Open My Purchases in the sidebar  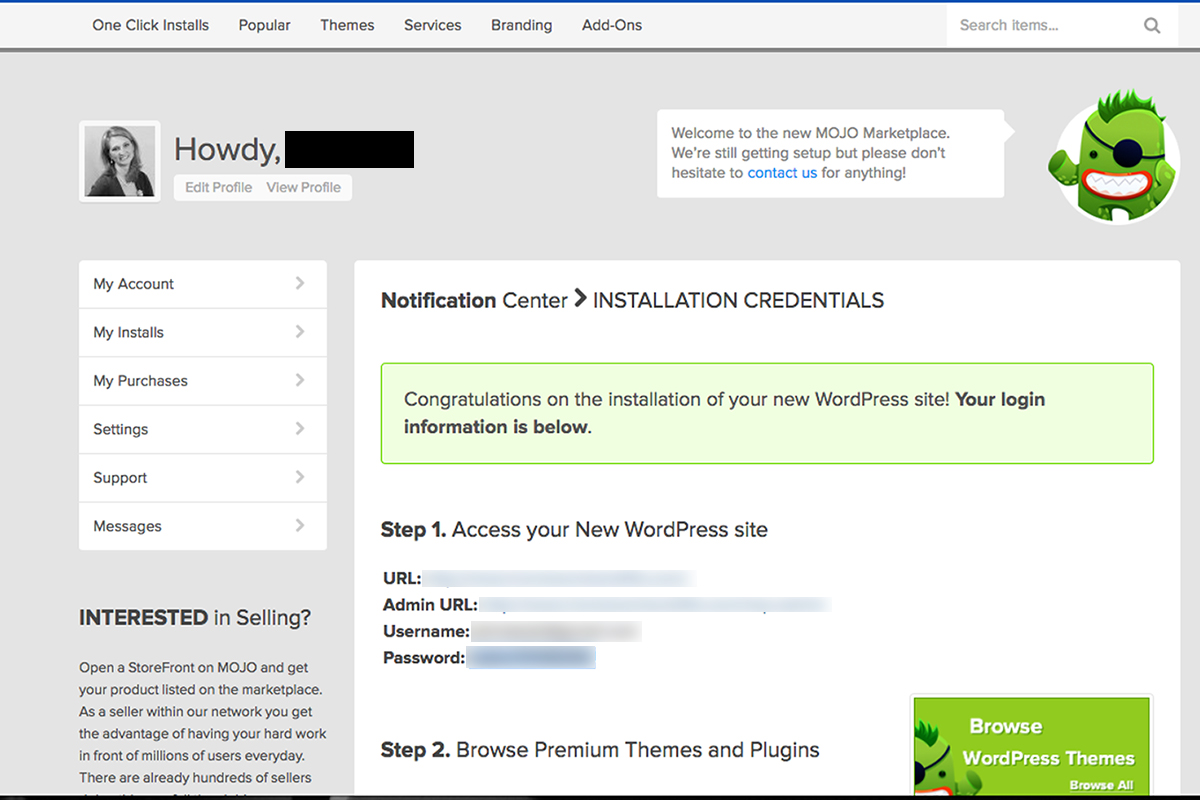pyautogui.click(x=203, y=381)
